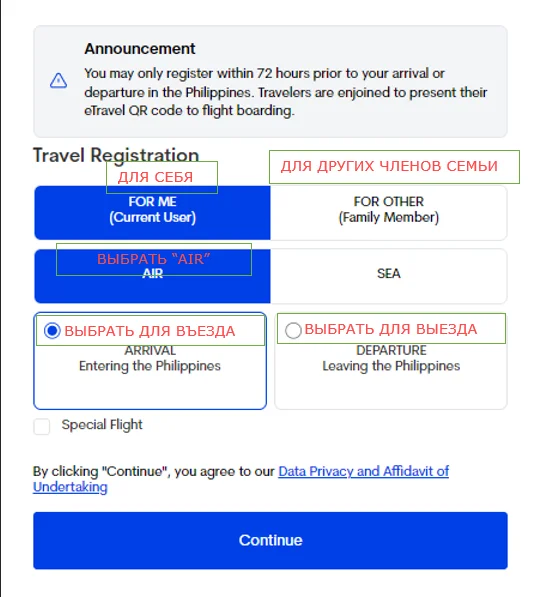Image resolution: width=534 pixels, height=597 pixels.
Task: Click the "ВЫБРАТЬ ДЛЯ ВЫЕЗДА" red annotation text
Action: [x=391, y=329]
